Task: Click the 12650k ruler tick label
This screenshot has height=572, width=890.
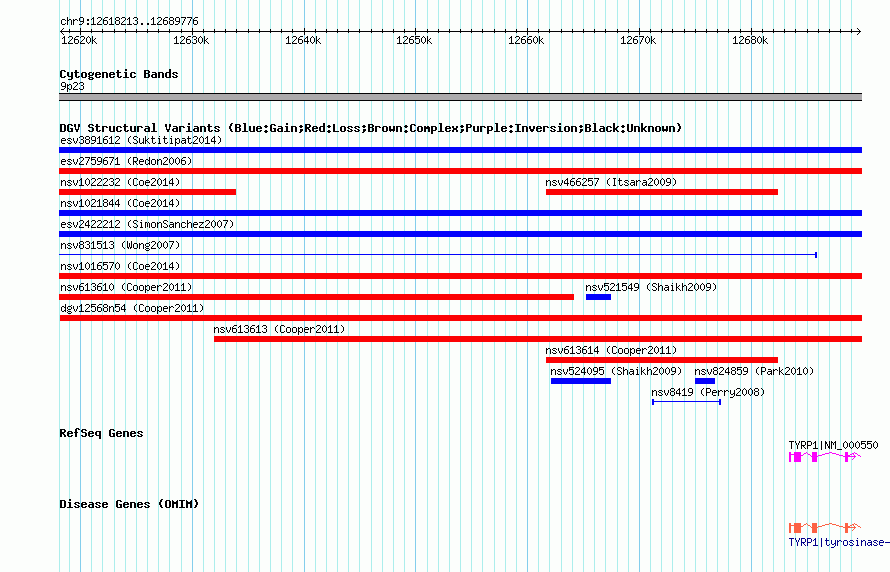Action: pos(414,40)
